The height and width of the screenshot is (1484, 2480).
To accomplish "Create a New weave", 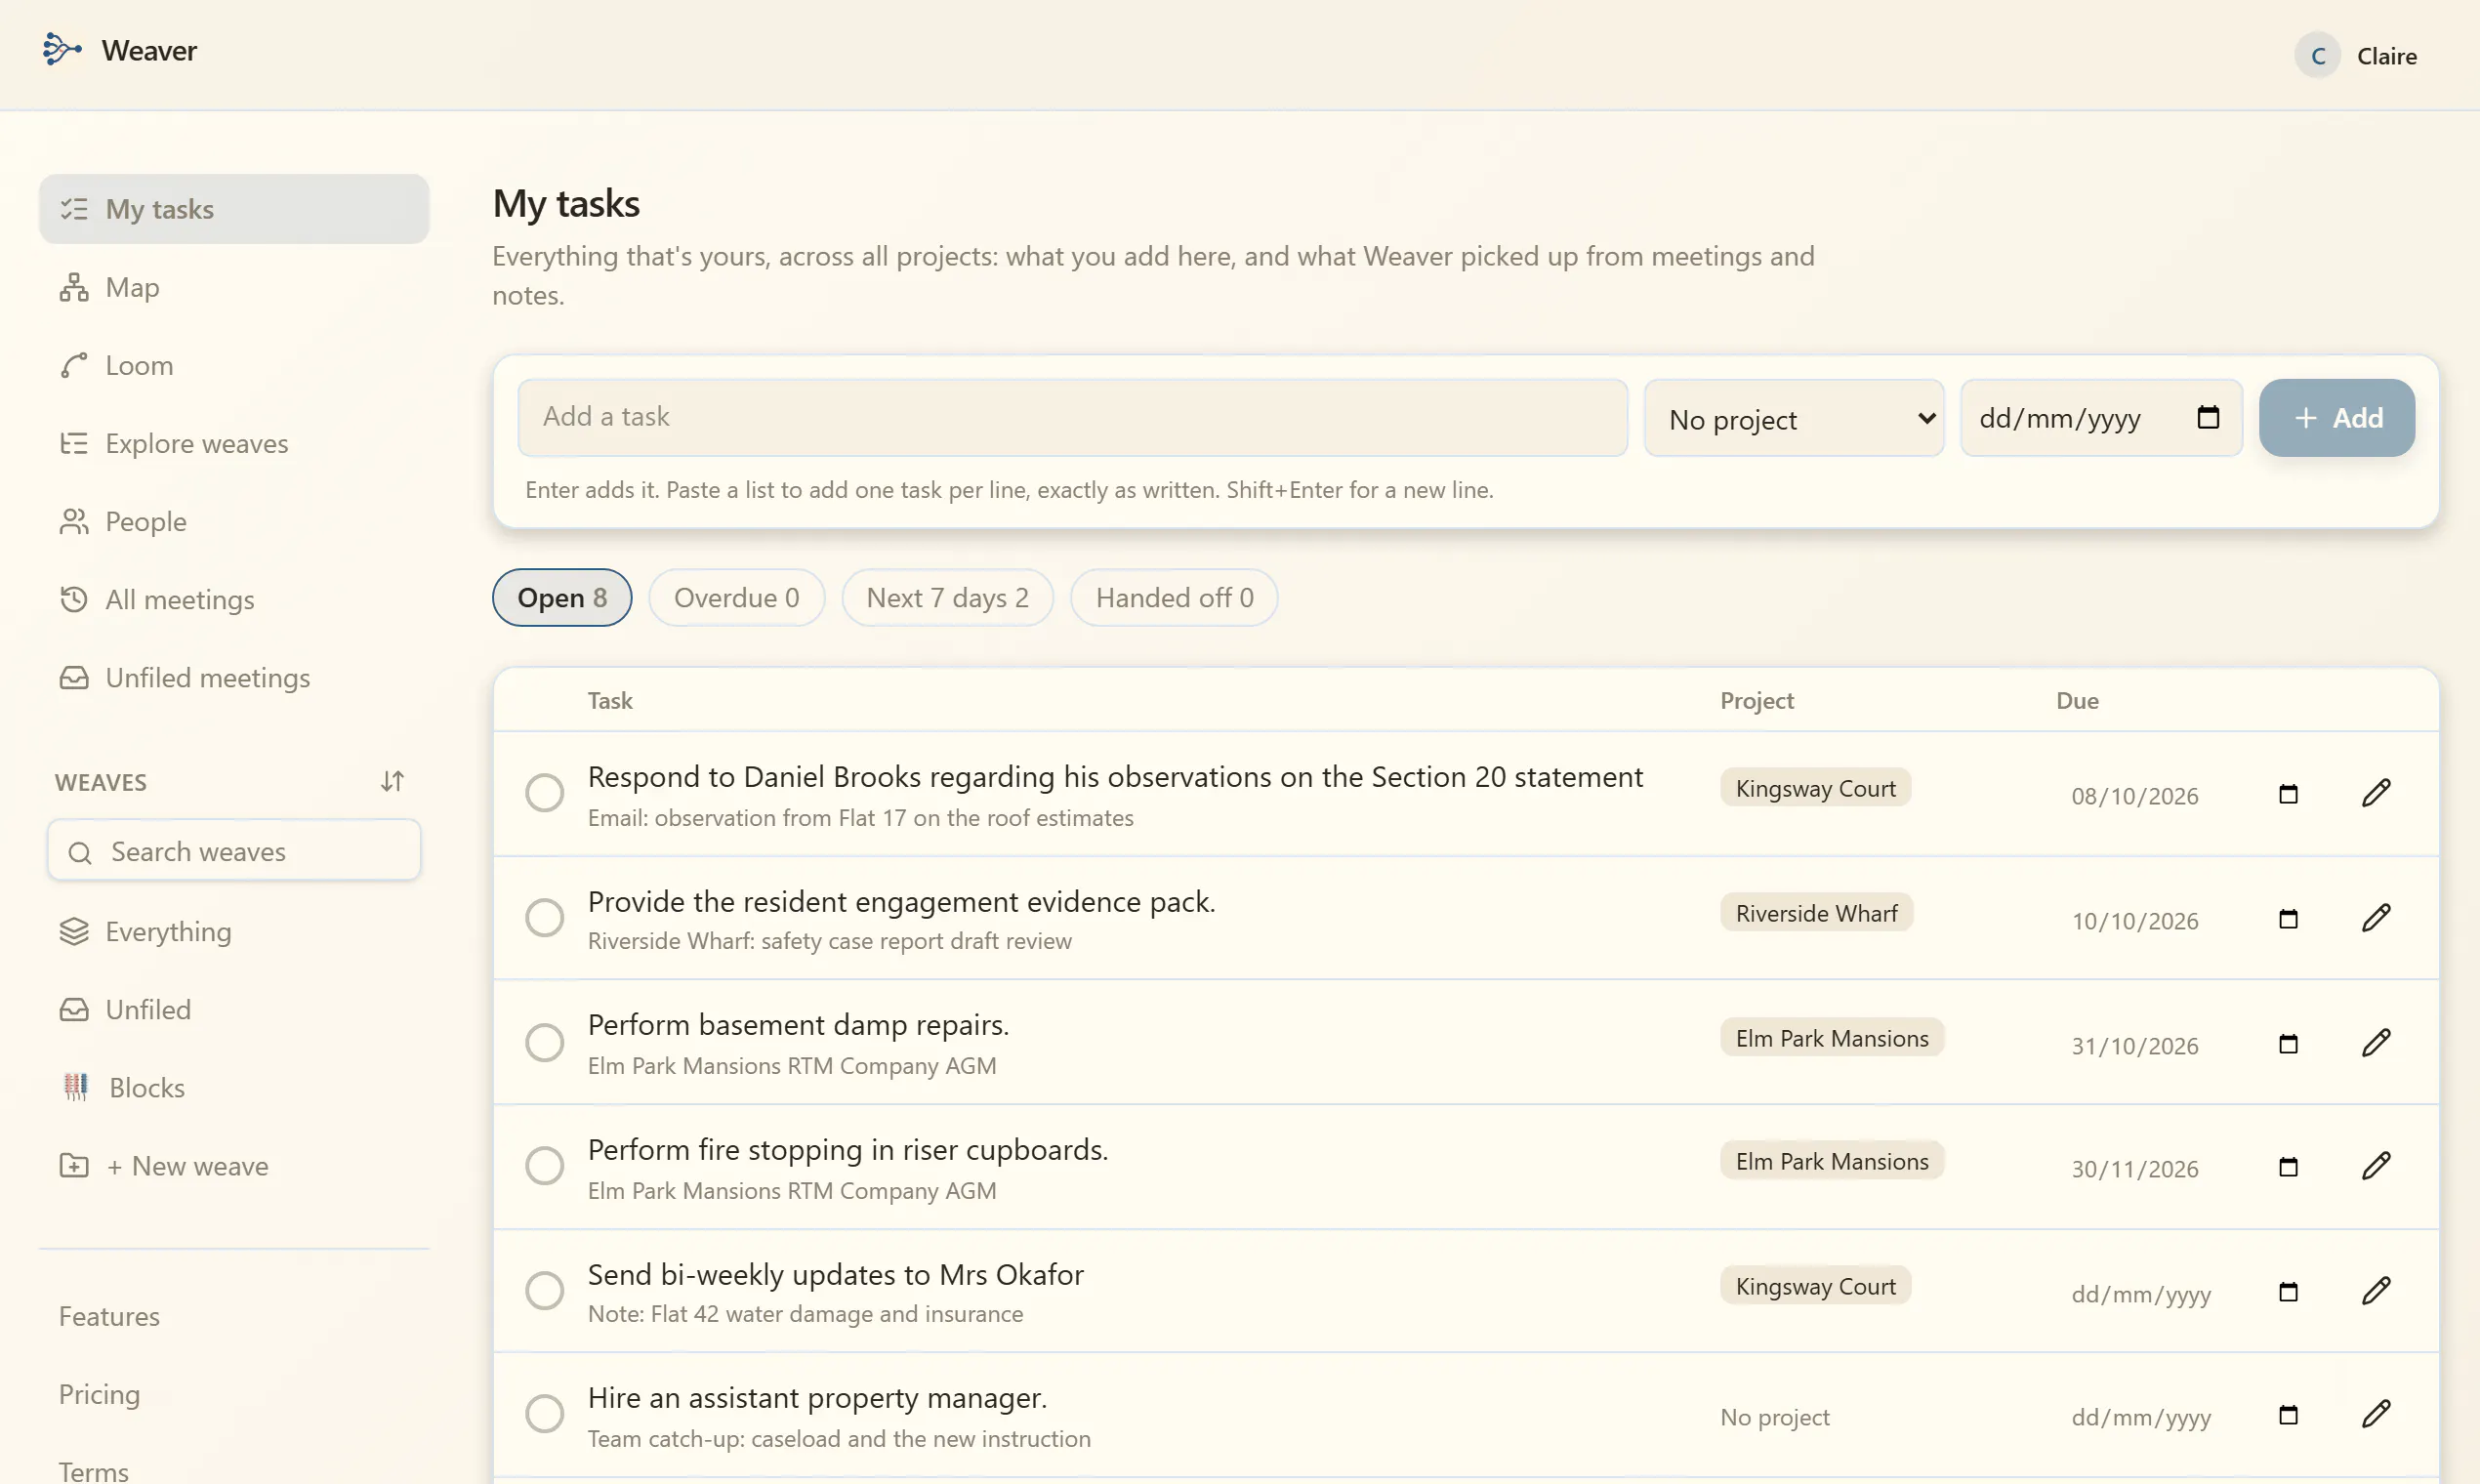I will 234,1166.
